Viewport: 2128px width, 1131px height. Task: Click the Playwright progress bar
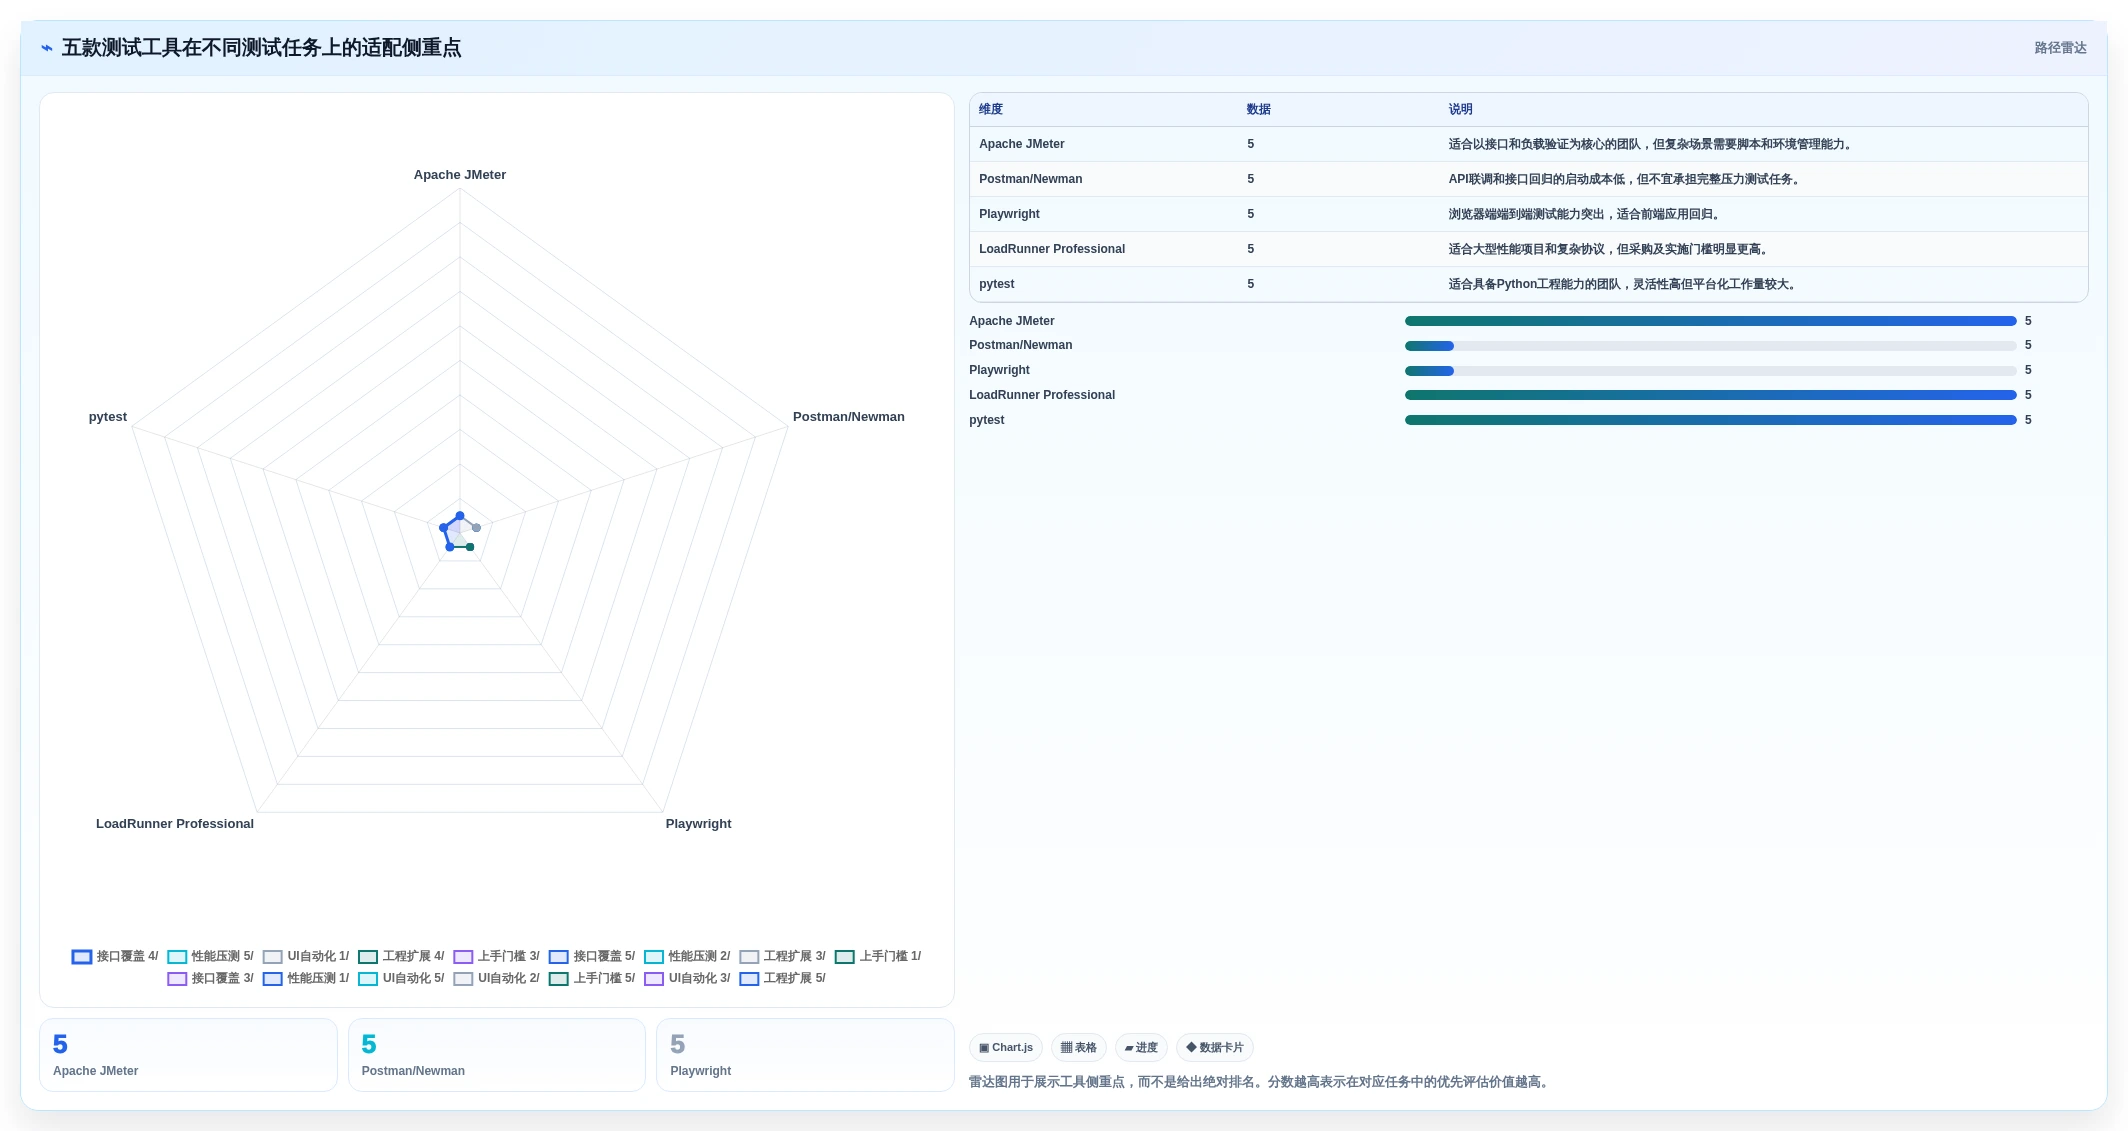pos(1710,371)
